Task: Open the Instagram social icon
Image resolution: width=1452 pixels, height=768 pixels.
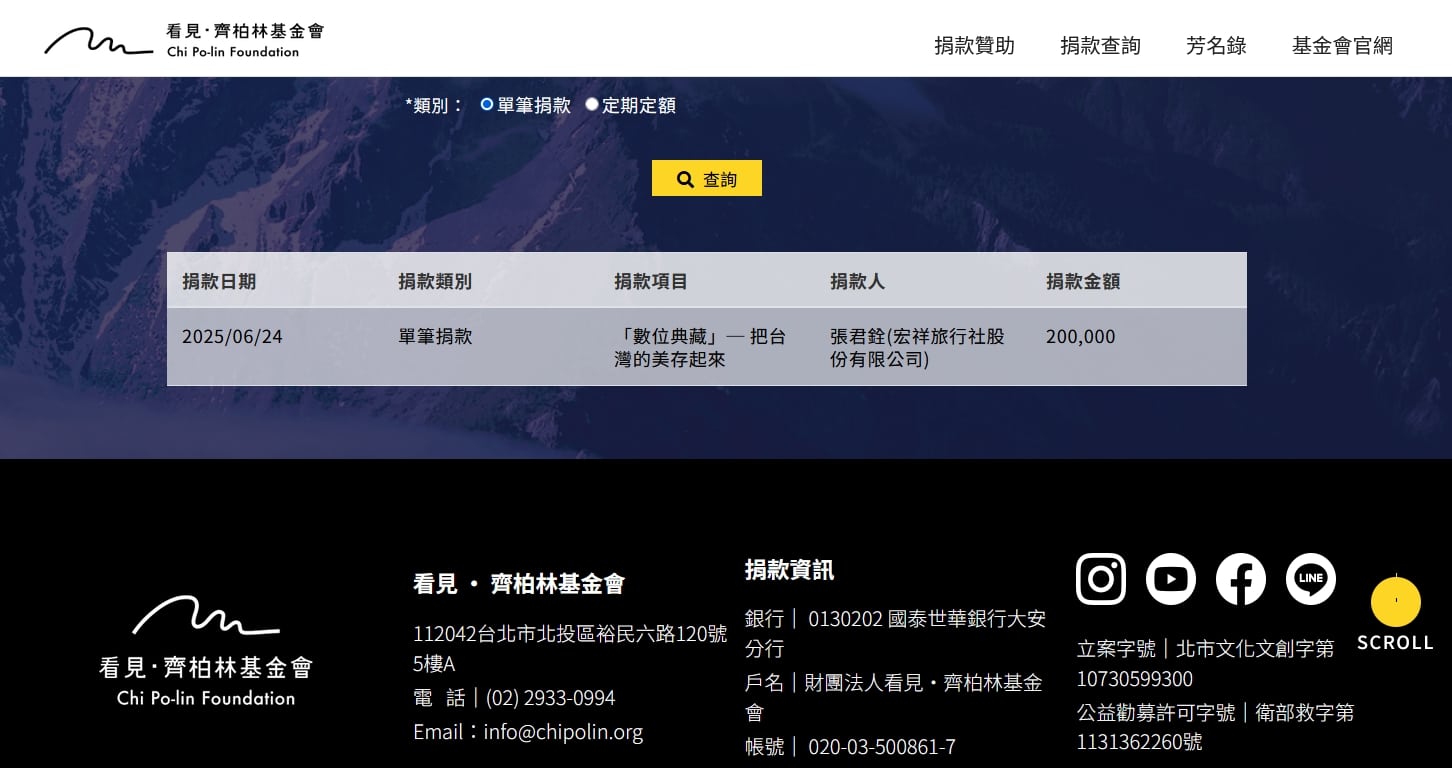Action: tap(1100, 579)
